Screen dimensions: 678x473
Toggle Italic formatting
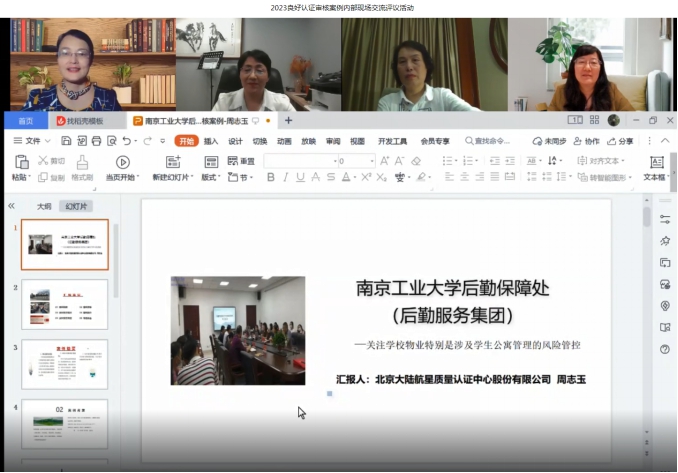coord(286,178)
